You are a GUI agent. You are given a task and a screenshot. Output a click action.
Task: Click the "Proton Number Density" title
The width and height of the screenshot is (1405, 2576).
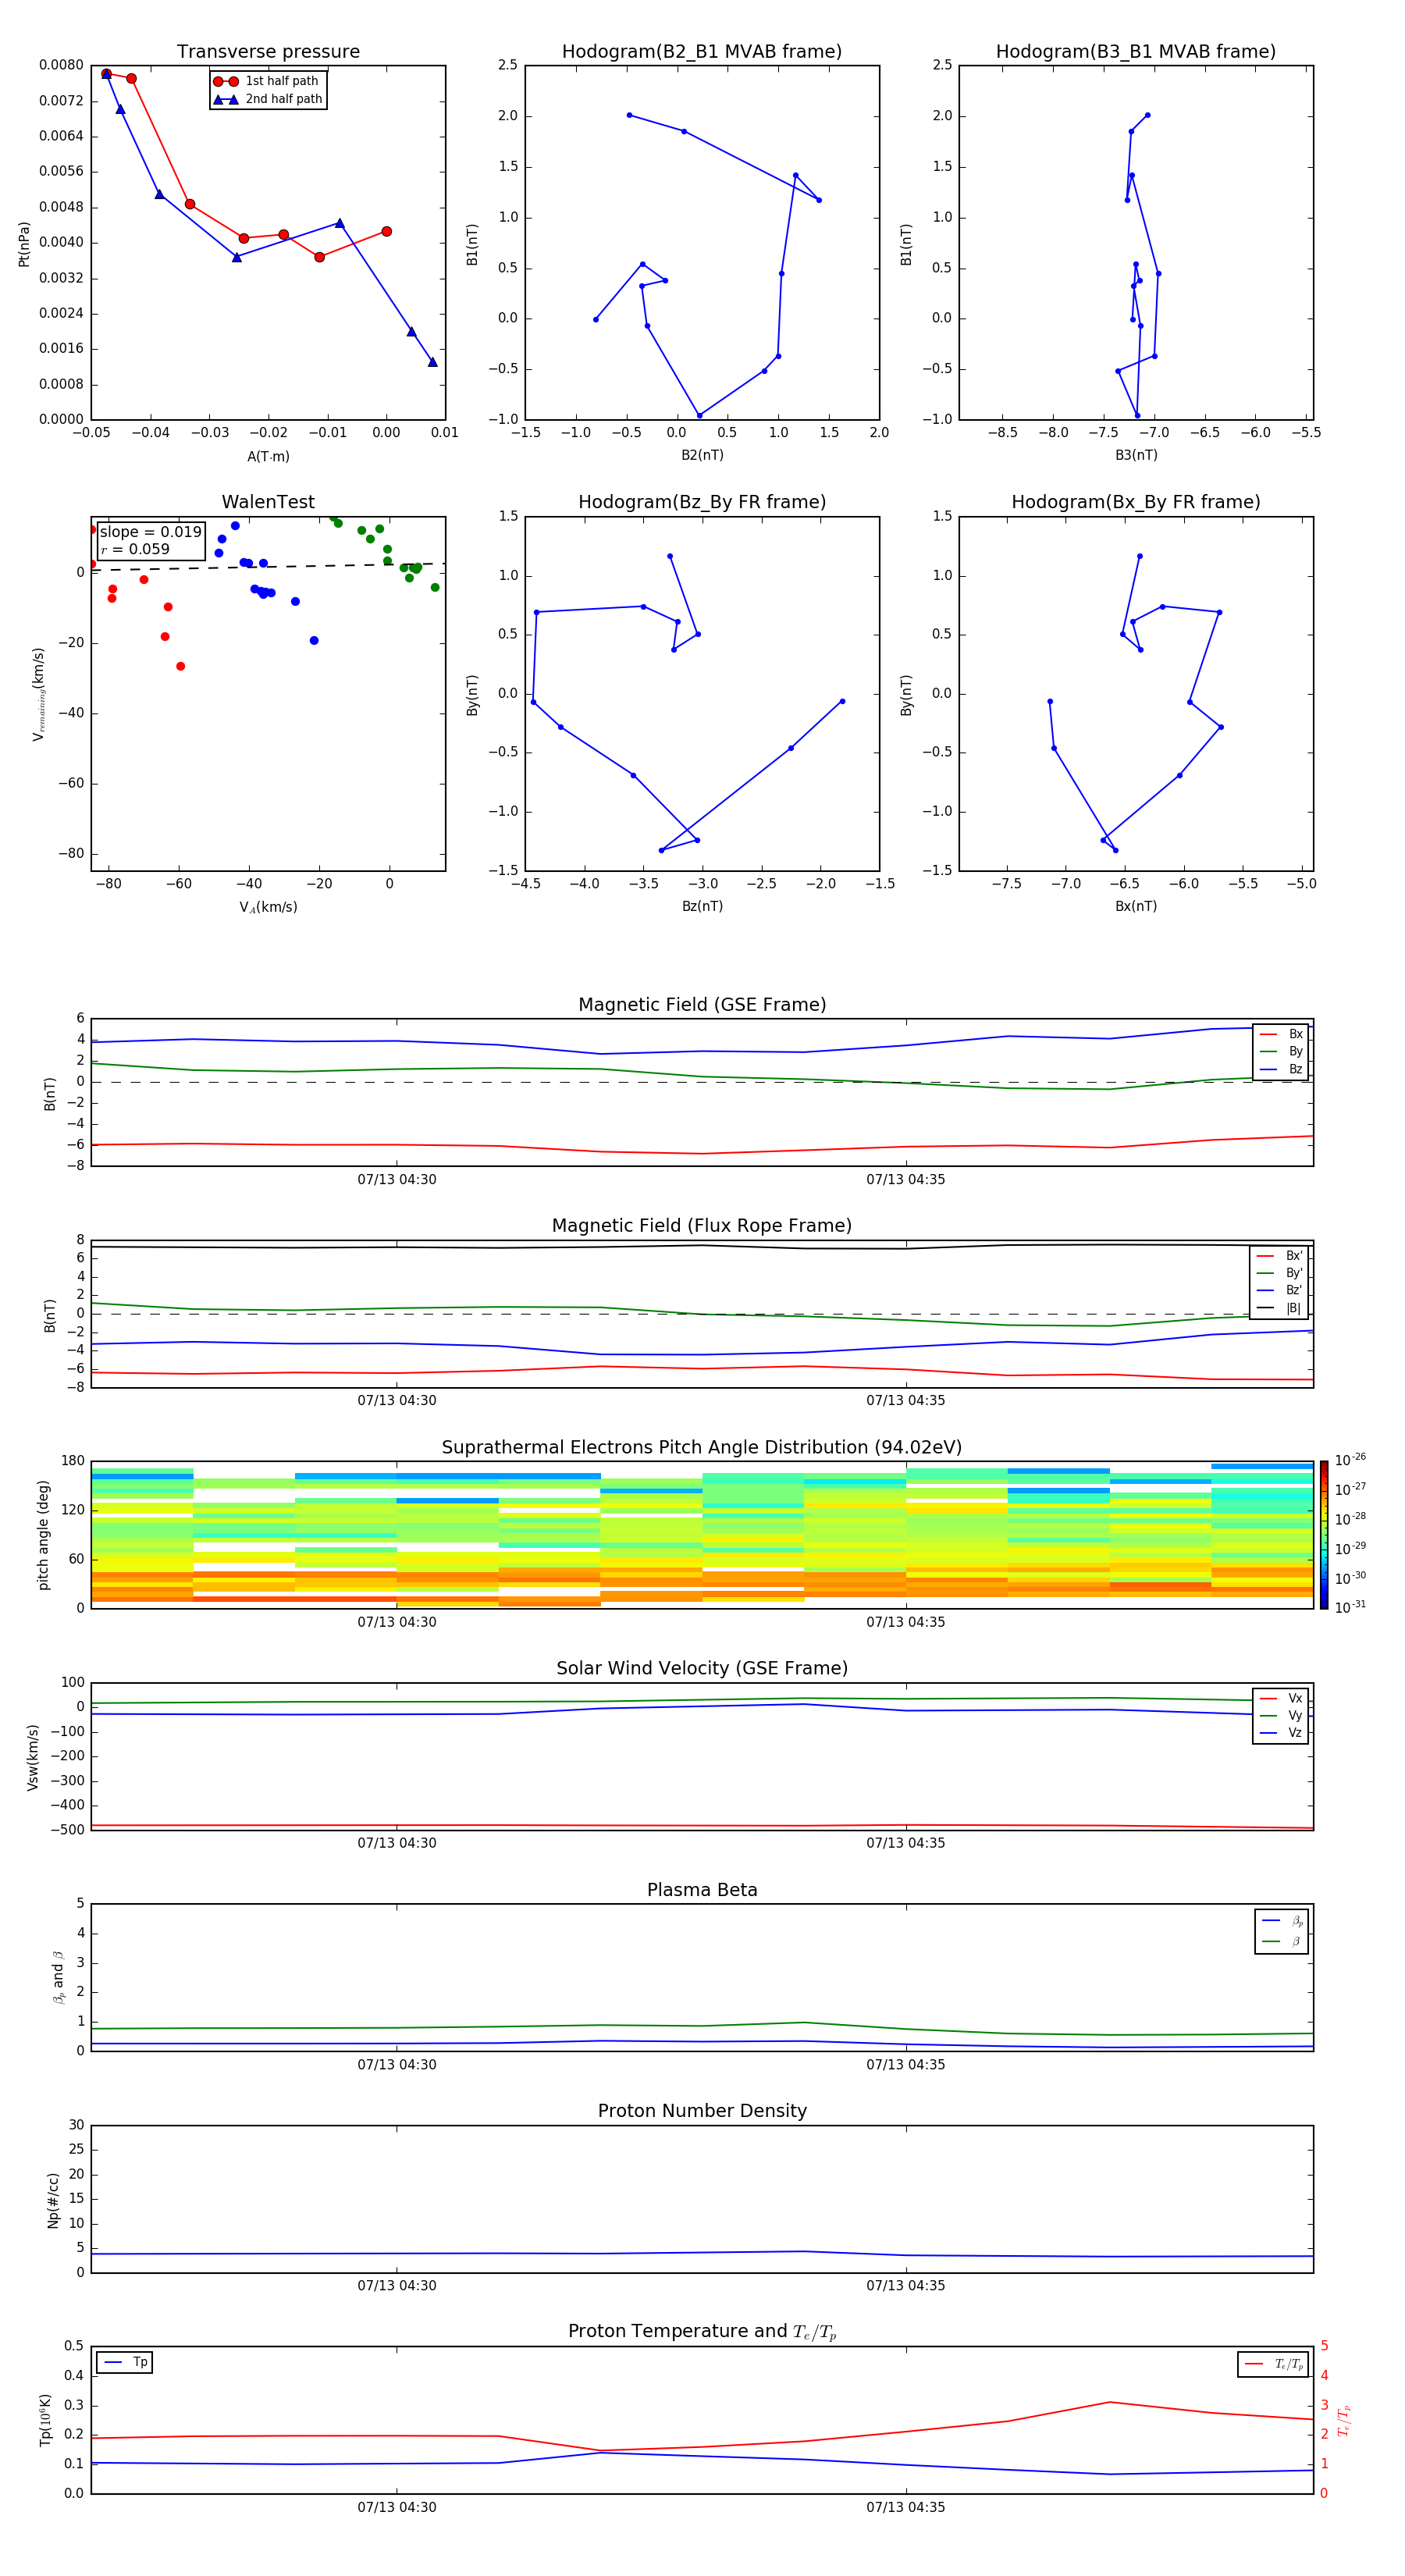click(702, 2111)
